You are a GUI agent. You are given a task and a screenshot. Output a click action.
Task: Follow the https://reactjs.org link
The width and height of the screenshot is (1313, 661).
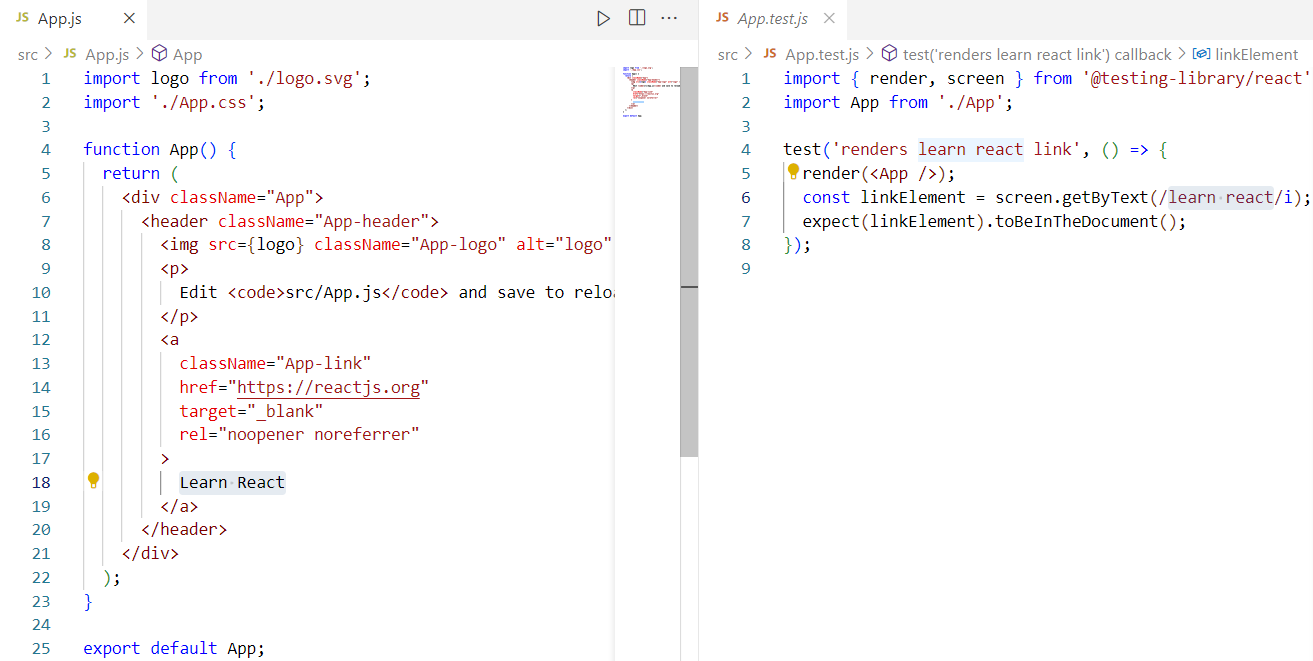click(330, 386)
